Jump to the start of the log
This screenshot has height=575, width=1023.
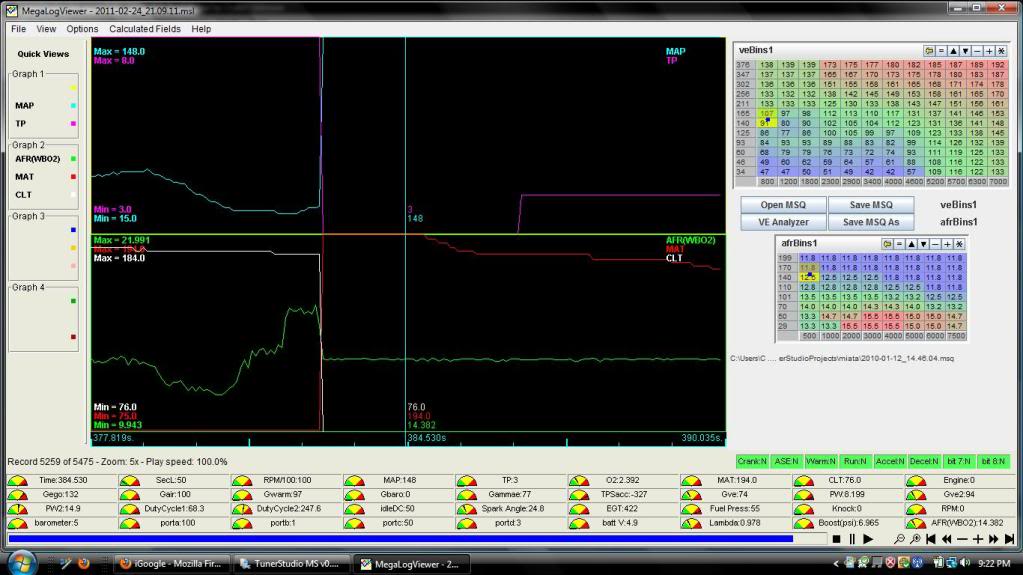(931, 539)
